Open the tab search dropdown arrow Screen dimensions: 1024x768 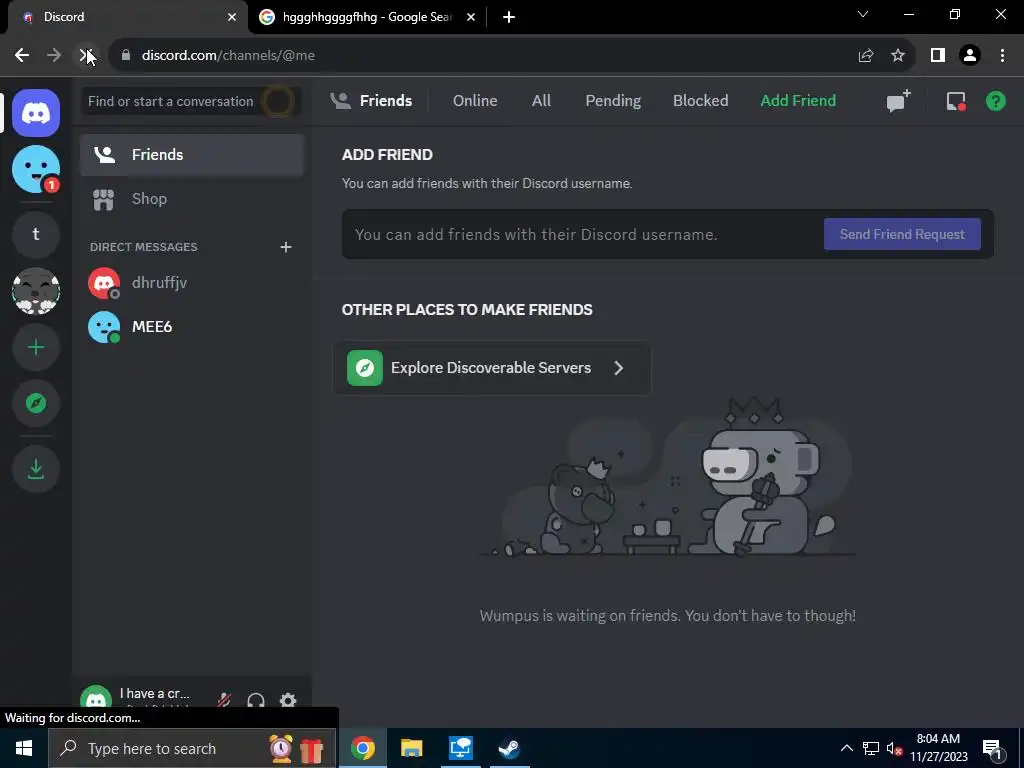tap(863, 14)
